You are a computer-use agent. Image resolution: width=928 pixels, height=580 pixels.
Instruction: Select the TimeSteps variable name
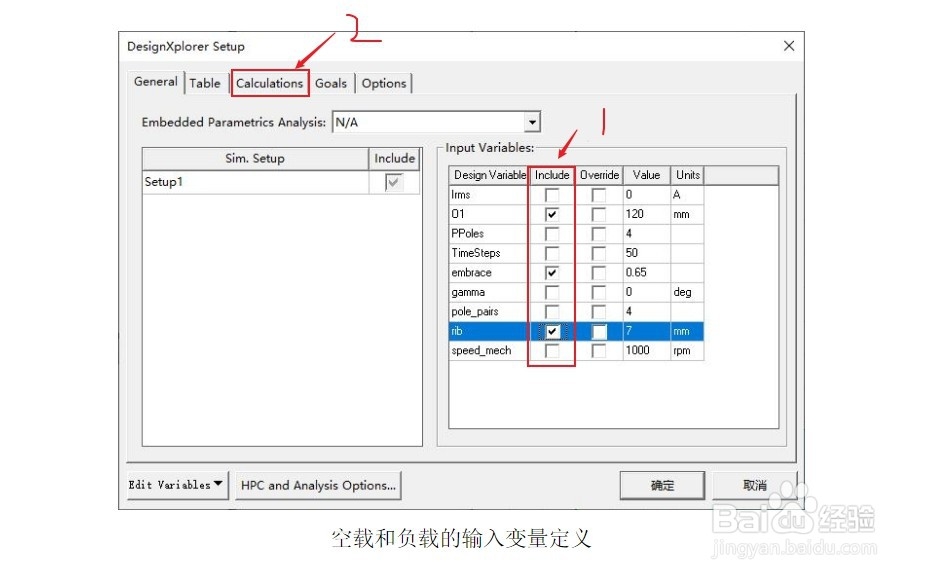[x=475, y=253]
